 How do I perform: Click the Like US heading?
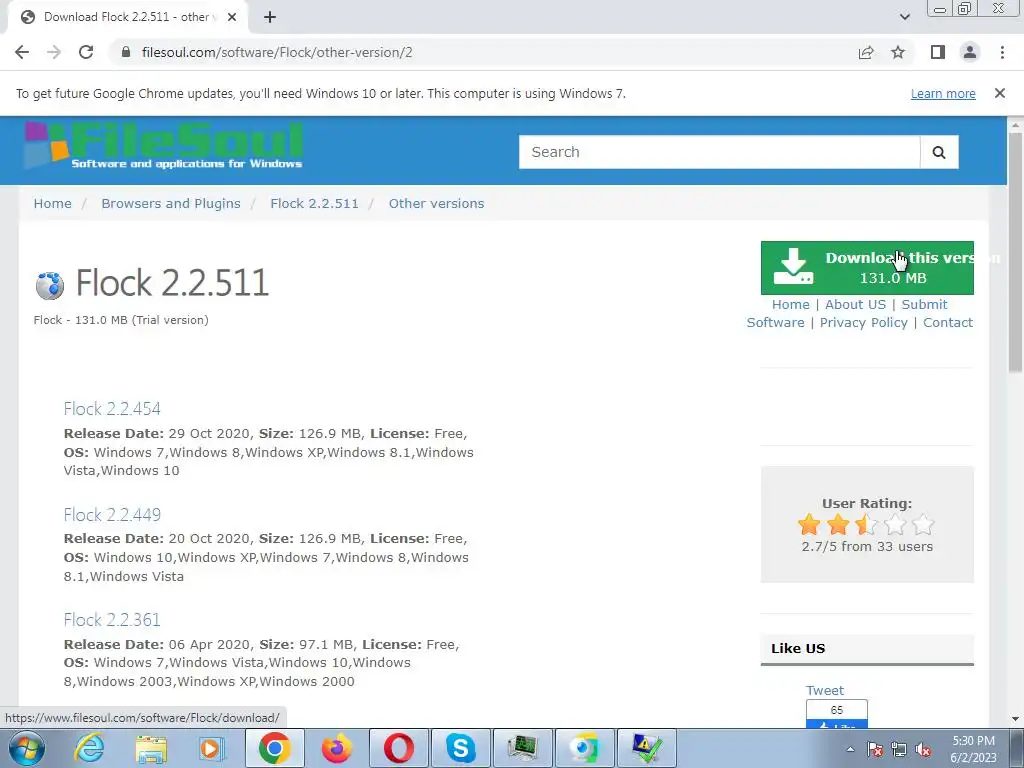point(798,648)
